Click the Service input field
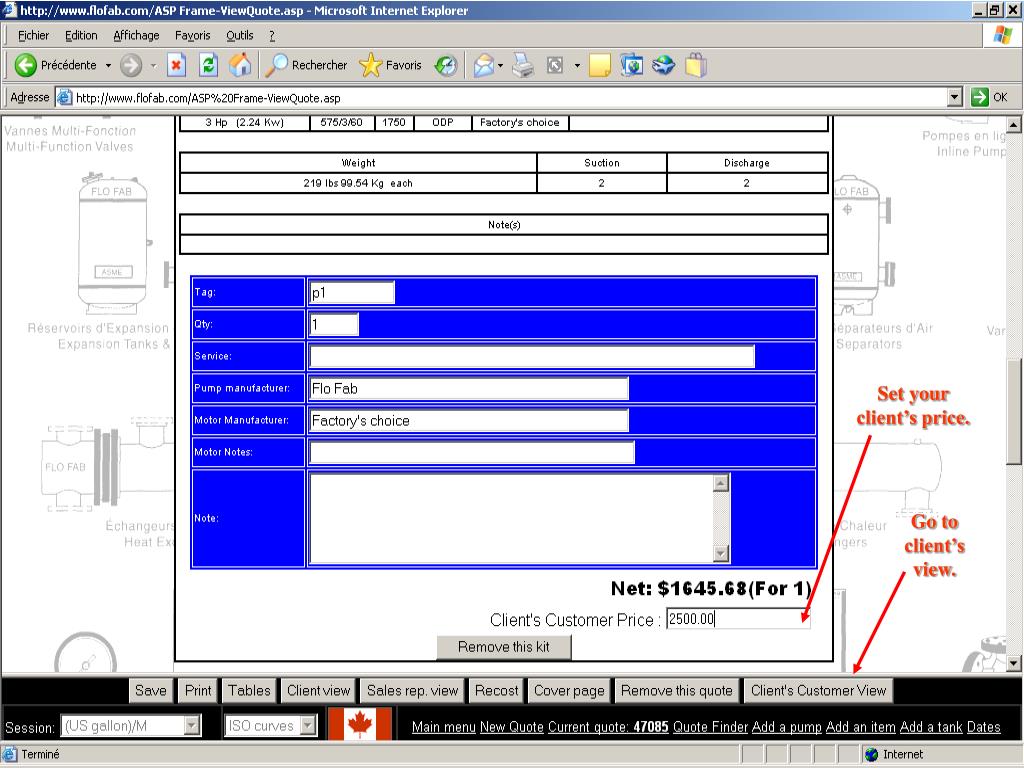1024x768 pixels. (x=532, y=357)
